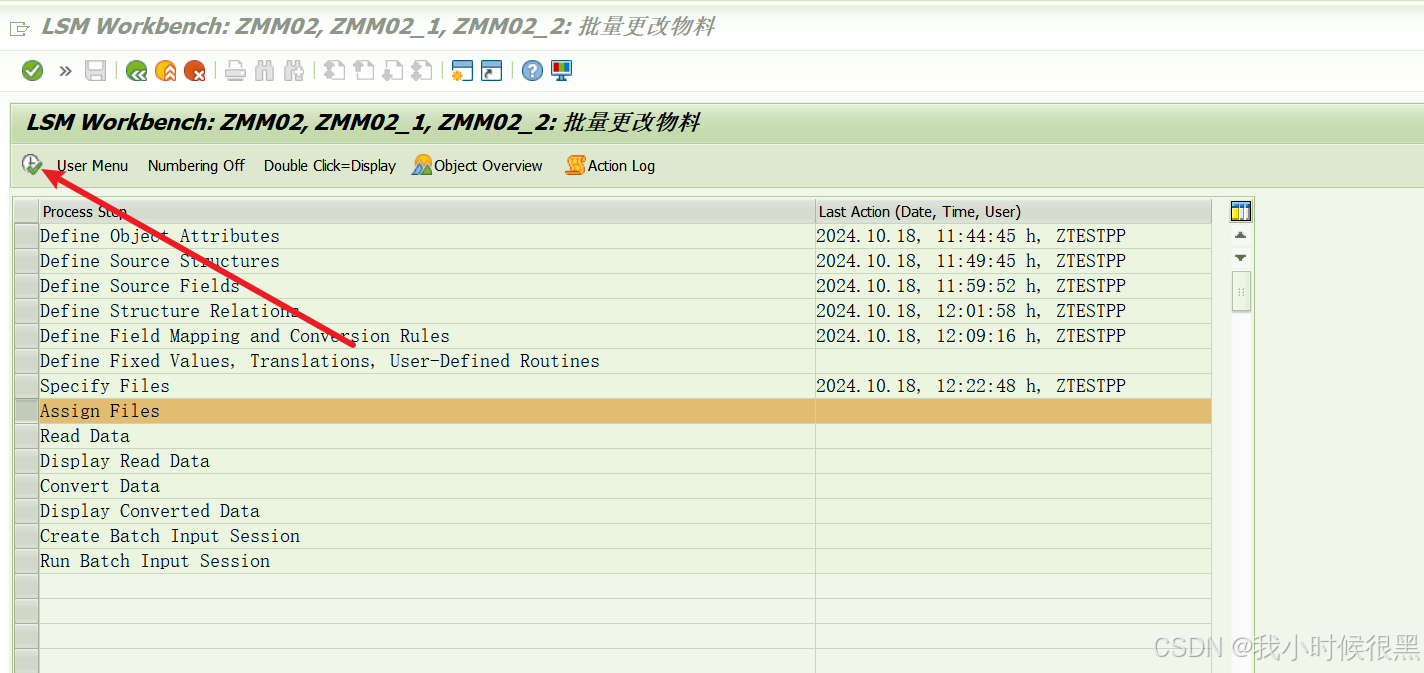
Task: Click the 12:22:48 last action cell
Action: pyautogui.click(x=1013, y=386)
